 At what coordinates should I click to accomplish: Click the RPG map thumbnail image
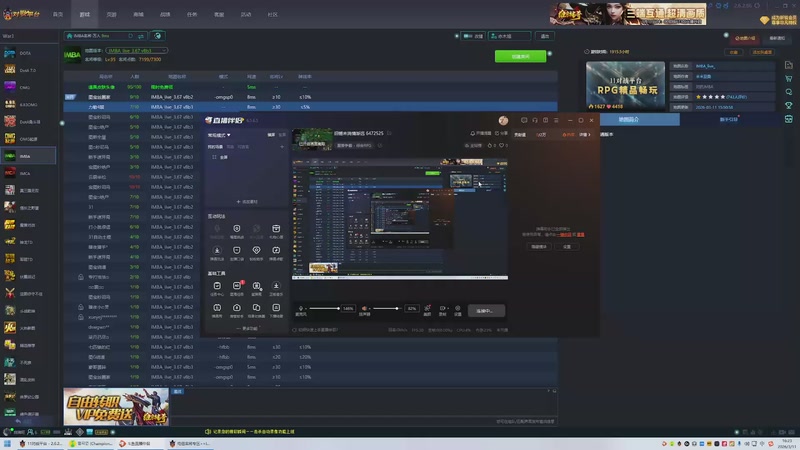tap(626, 86)
